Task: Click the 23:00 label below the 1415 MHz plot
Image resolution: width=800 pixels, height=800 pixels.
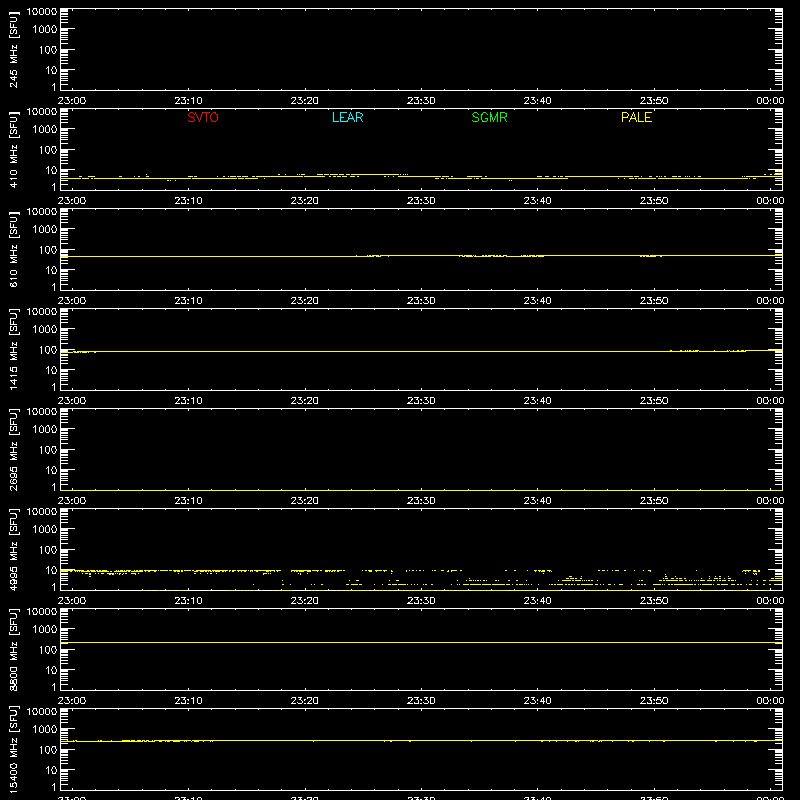Action: coord(72,401)
